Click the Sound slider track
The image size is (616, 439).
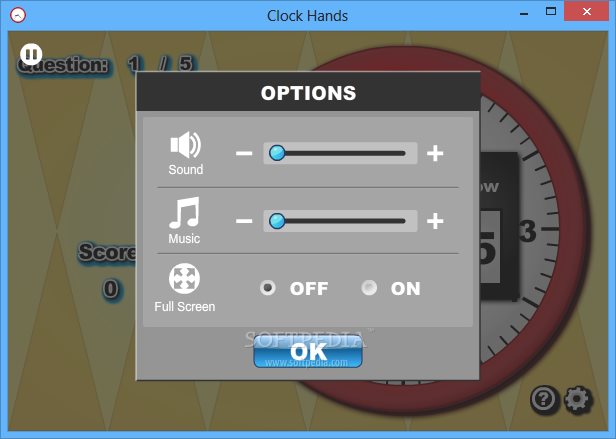(340, 153)
